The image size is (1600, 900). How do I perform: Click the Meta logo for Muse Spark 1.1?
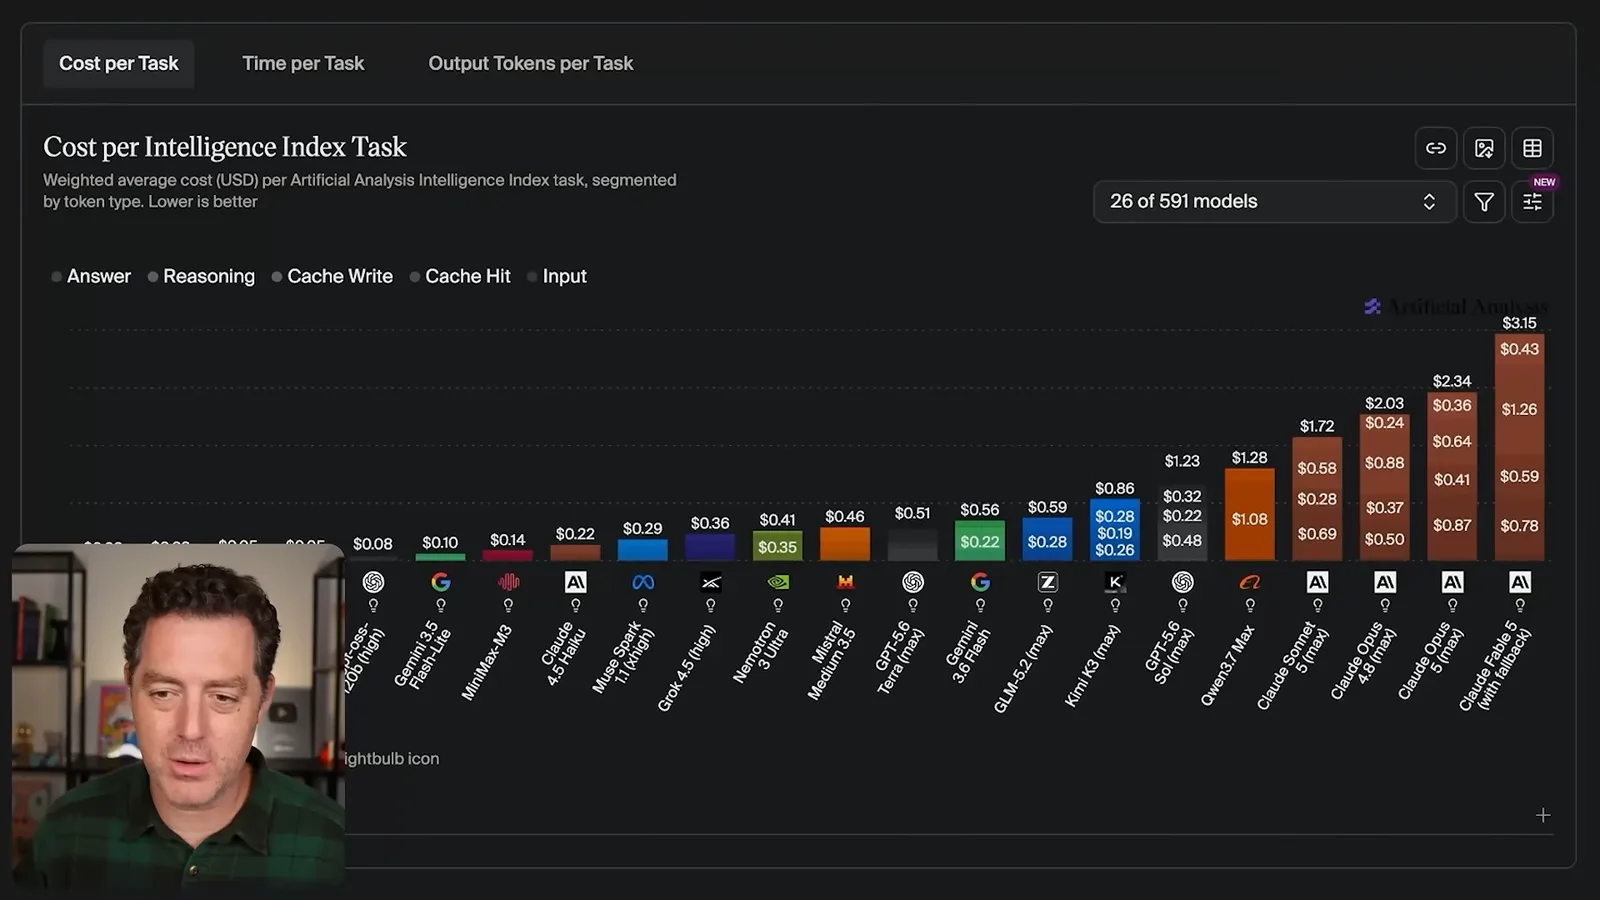click(x=643, y=582)
